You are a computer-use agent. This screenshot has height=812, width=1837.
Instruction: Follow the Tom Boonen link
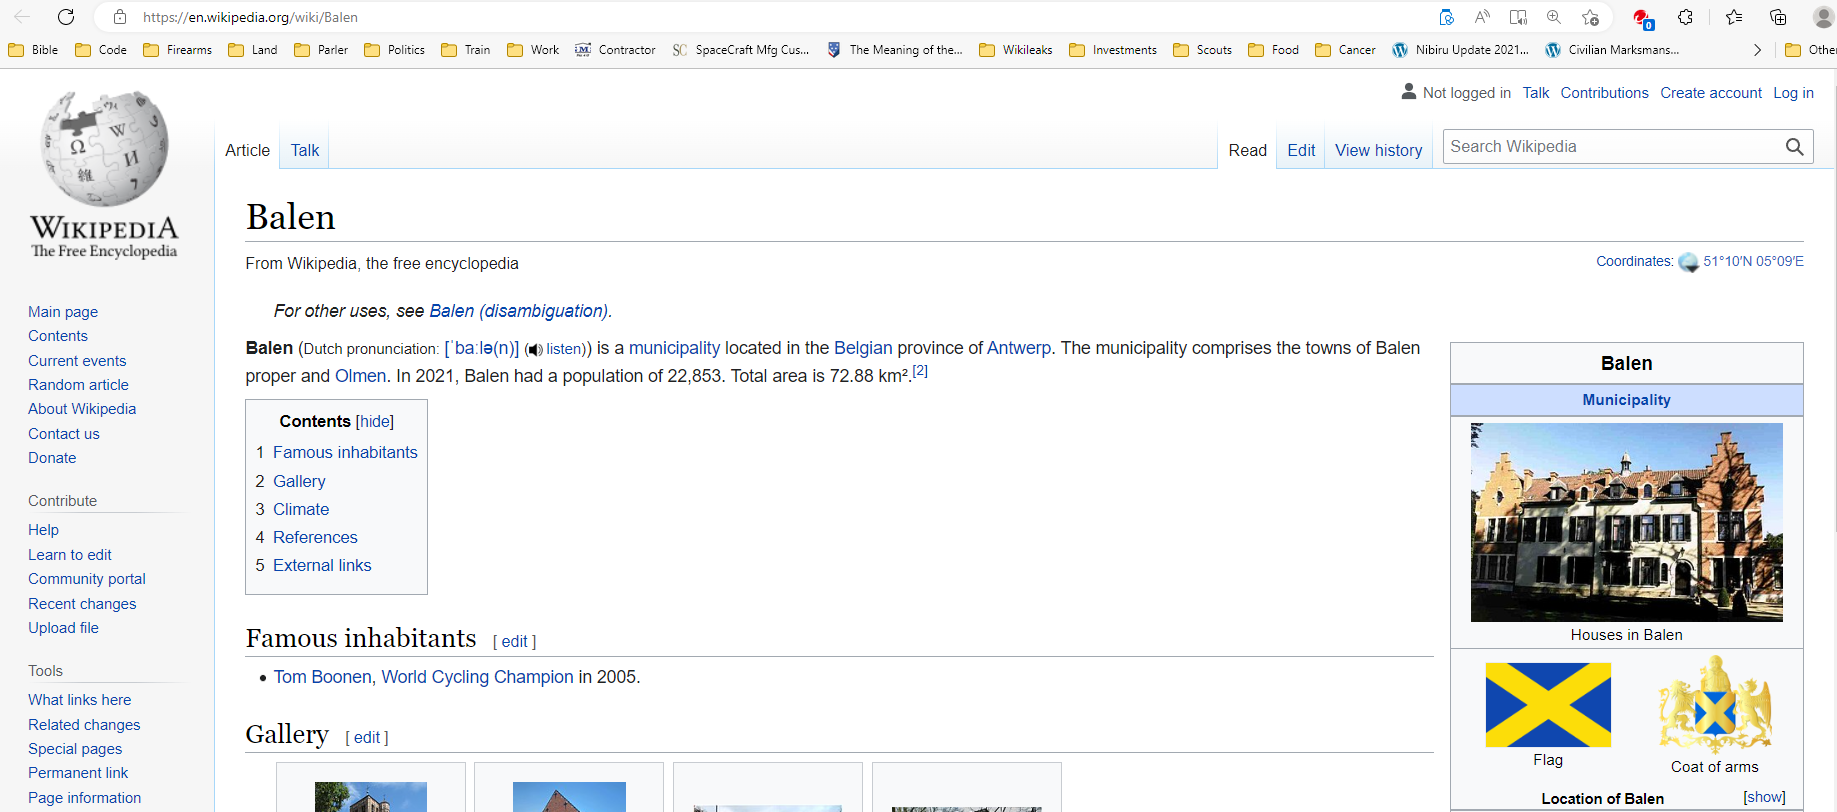(323, 677)
